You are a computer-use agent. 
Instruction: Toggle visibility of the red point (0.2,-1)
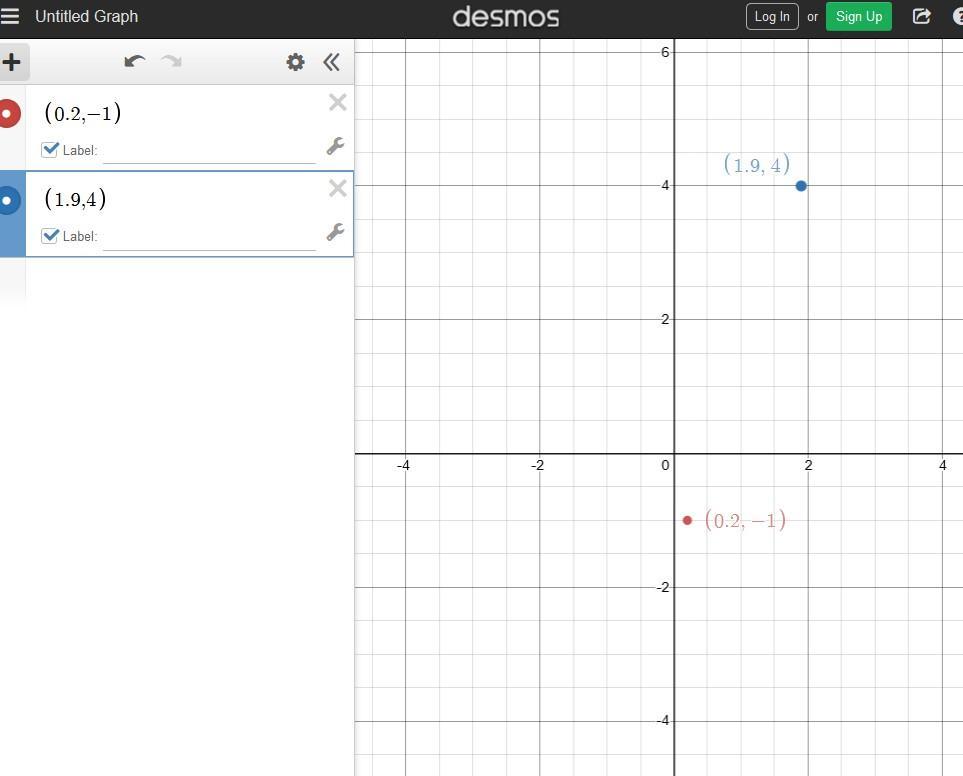pos(8,114)
